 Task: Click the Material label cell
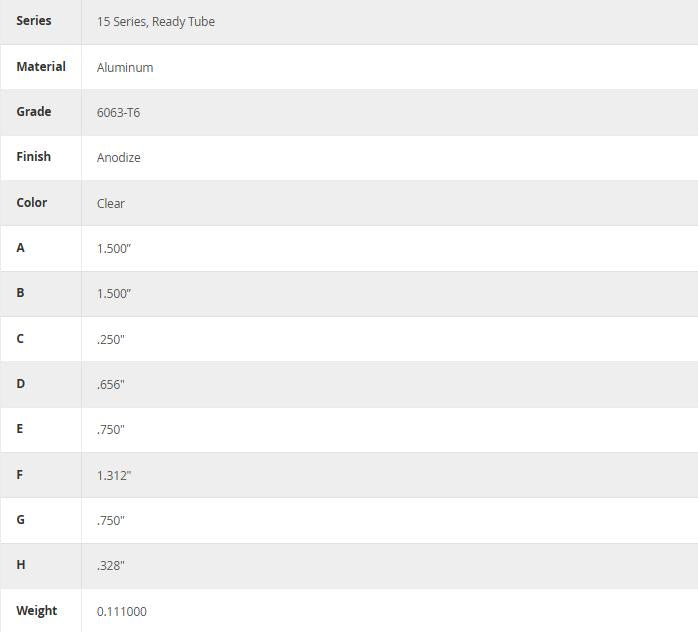click(x=41, y=67)
